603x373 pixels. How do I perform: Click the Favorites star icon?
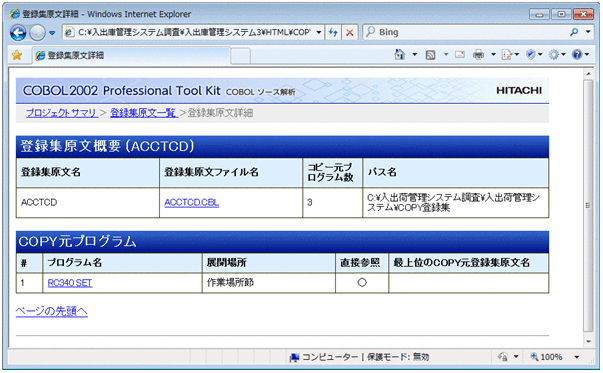pos(17,55)
